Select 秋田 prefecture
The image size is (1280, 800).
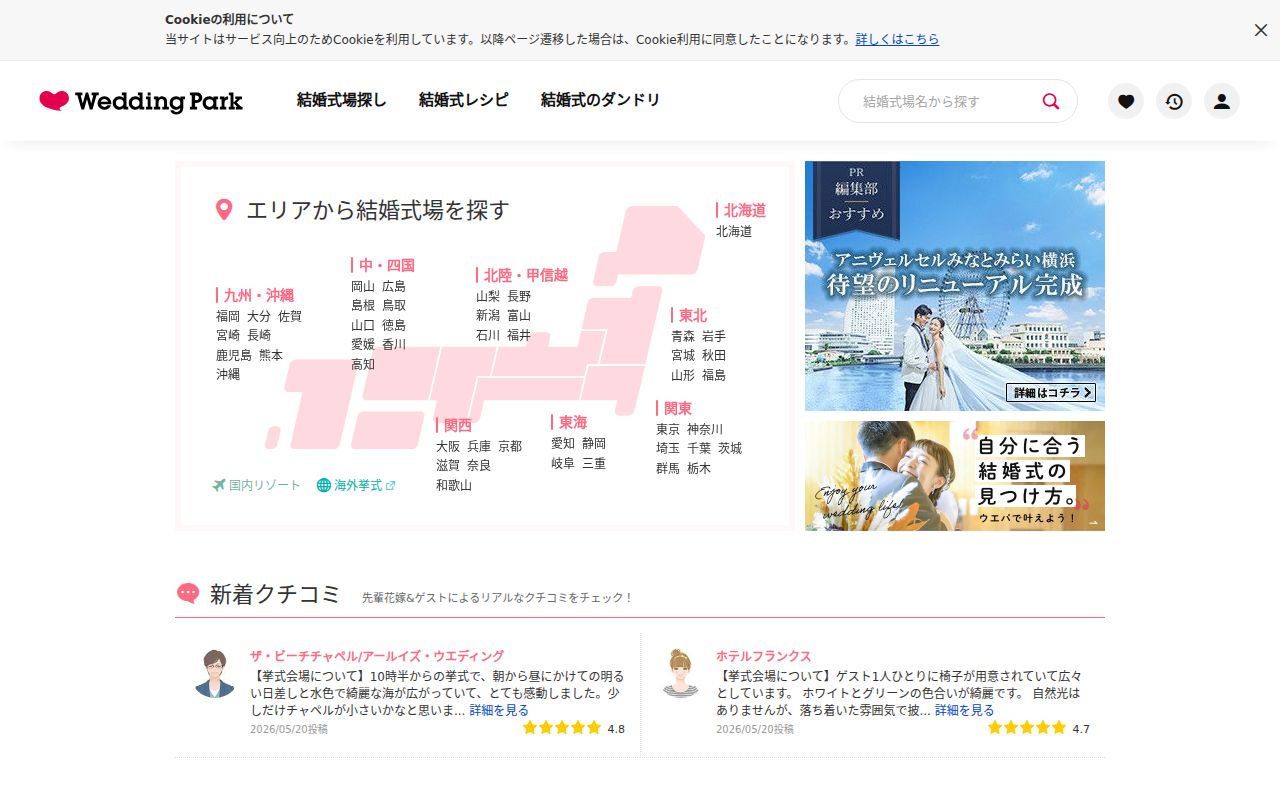point(714,355)
